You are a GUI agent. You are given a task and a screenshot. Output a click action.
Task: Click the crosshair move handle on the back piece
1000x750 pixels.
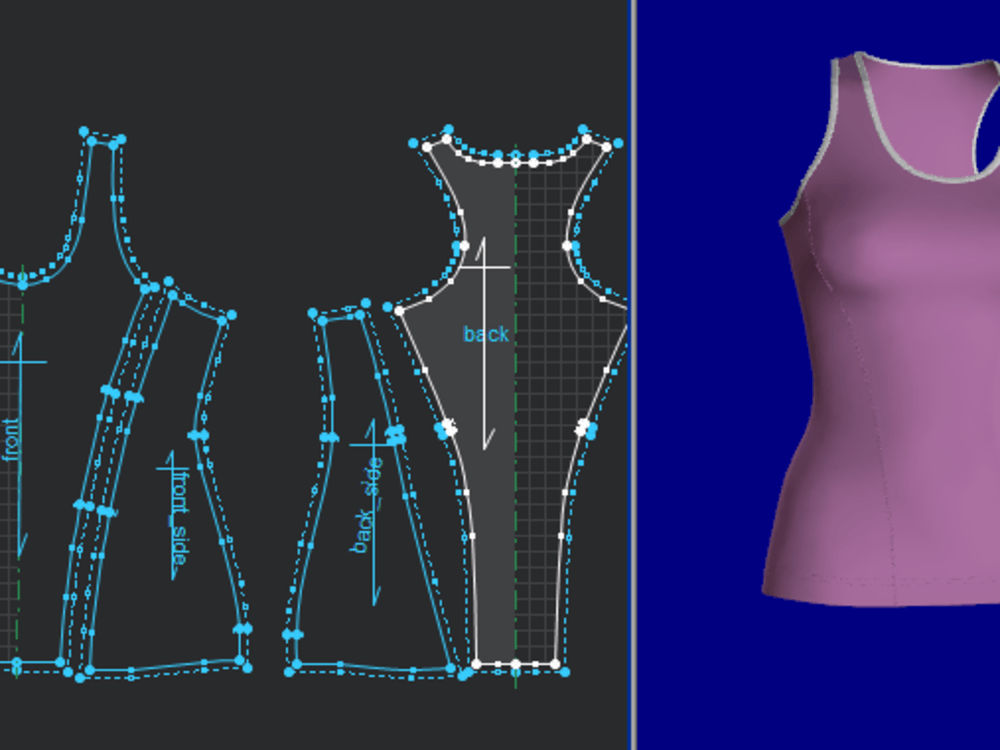[484, 268]
